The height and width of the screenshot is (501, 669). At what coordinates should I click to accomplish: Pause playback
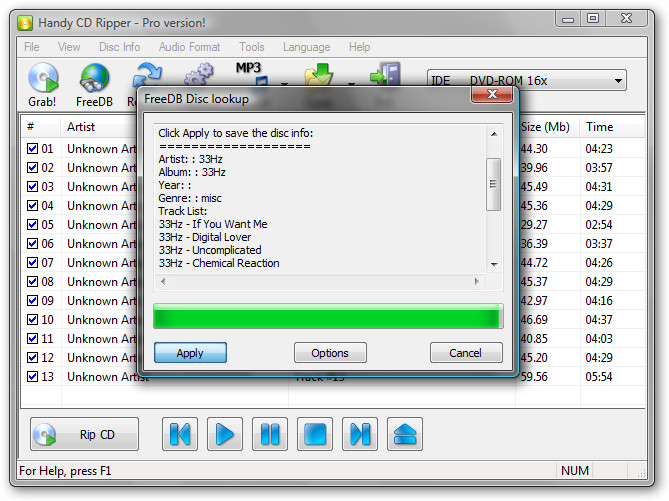coord(270,434)
